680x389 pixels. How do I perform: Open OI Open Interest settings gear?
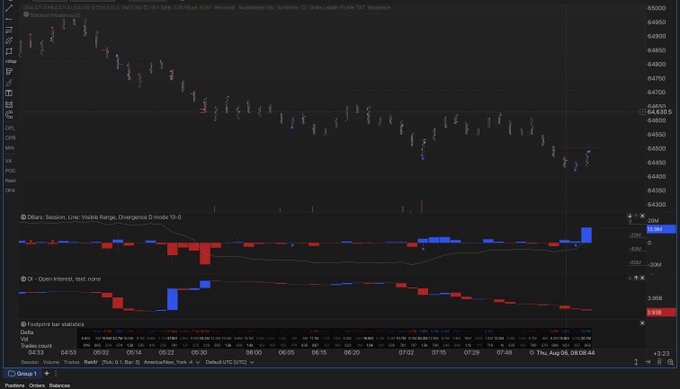23,279
